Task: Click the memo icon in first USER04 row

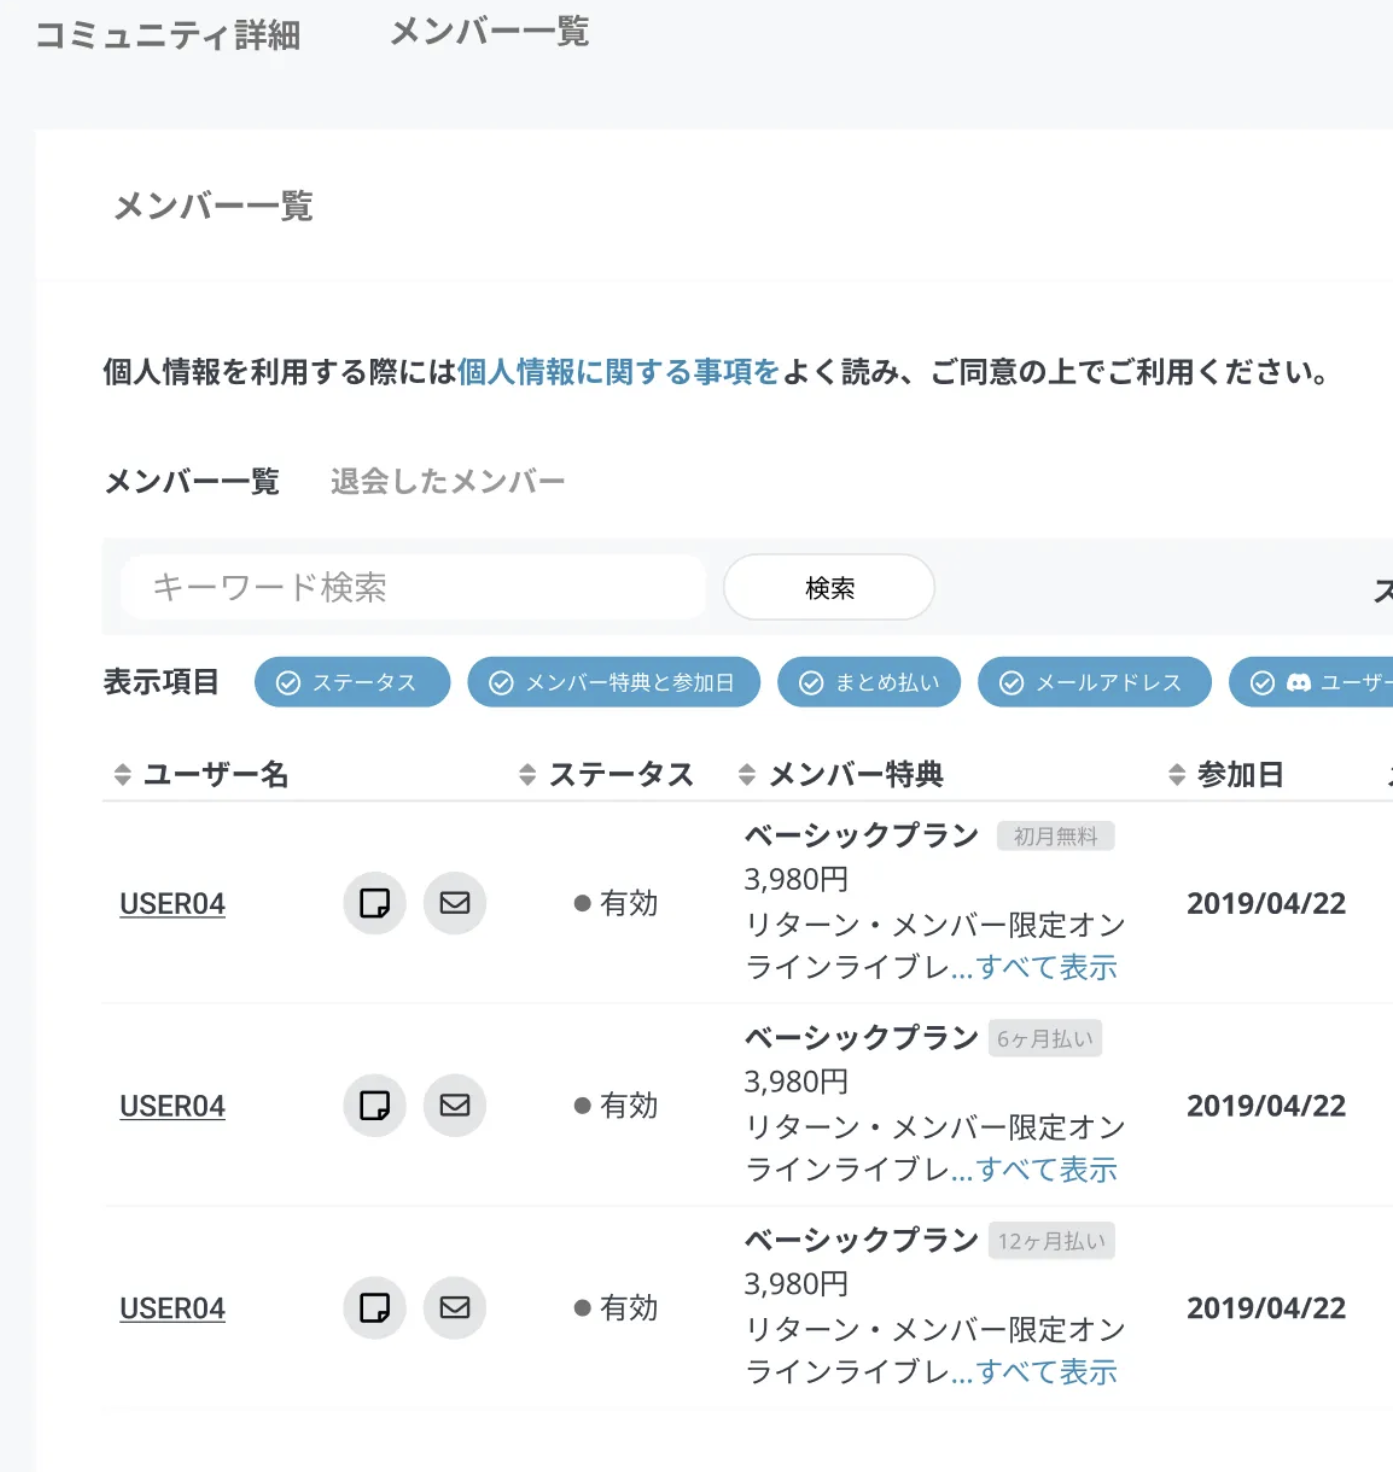Action: (374, 903)
